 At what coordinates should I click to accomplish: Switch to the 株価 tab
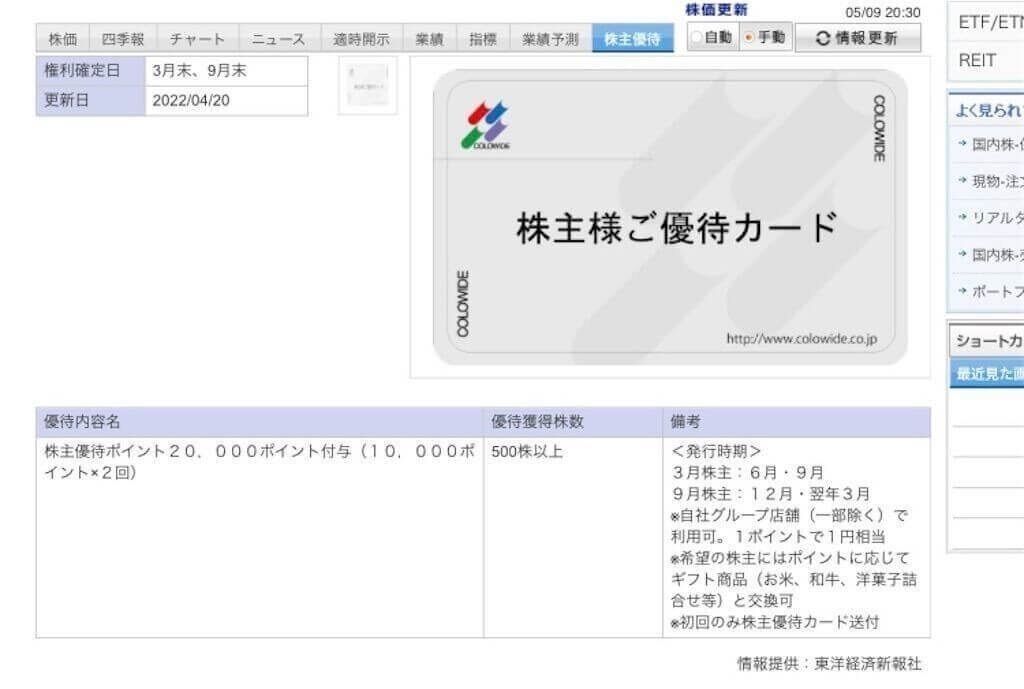[61, 39]
